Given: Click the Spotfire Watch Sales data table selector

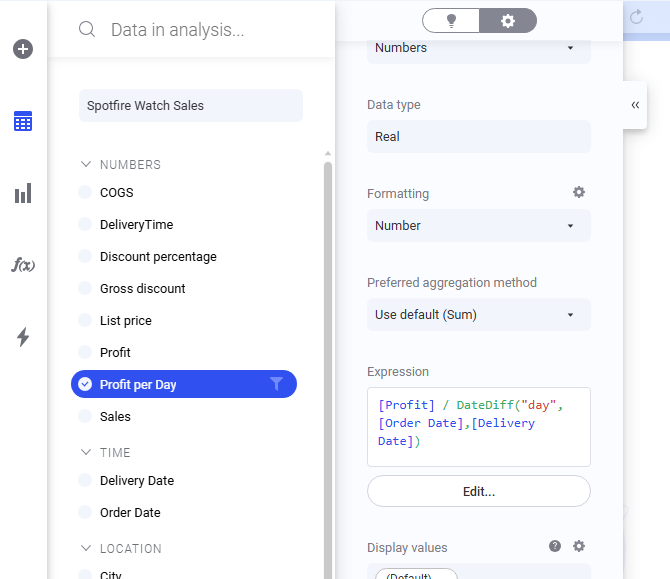Looking at the screenshot, I should click(x=190, y=105).
